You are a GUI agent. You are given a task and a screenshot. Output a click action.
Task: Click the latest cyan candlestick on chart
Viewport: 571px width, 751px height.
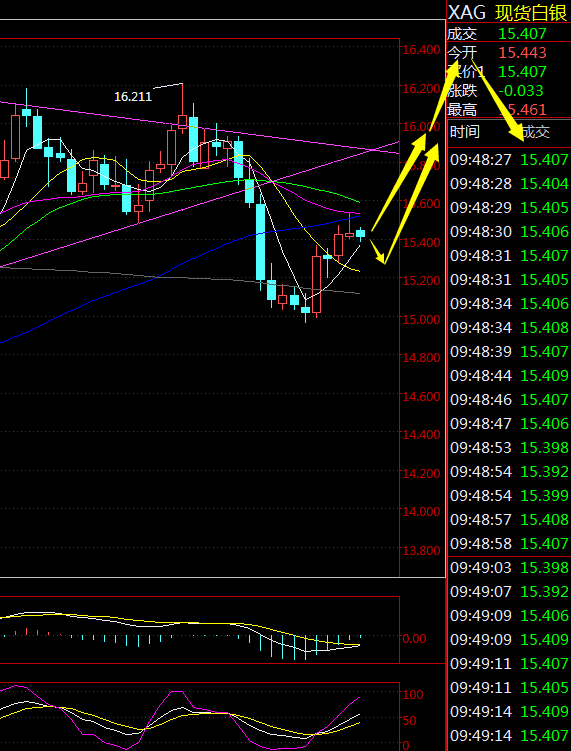click(x=361, y=233)
